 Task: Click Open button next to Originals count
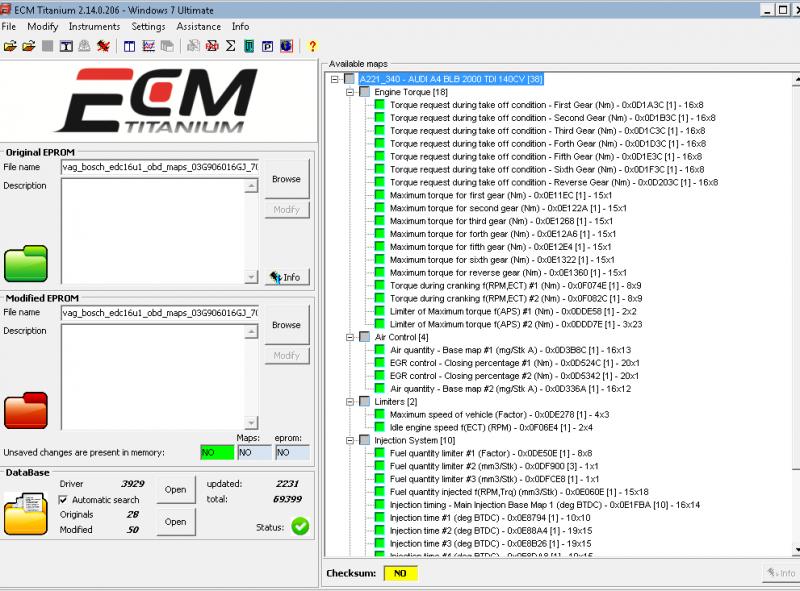click(176, 522)
